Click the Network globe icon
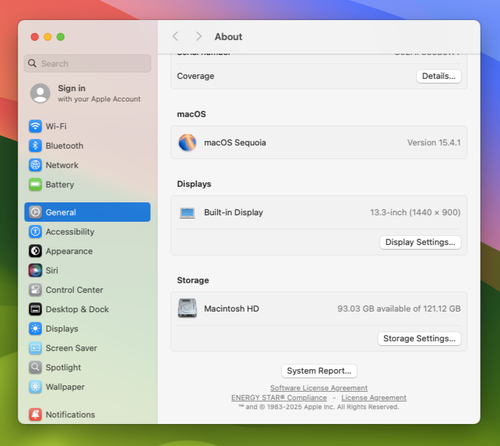 [x=35, y=165]
